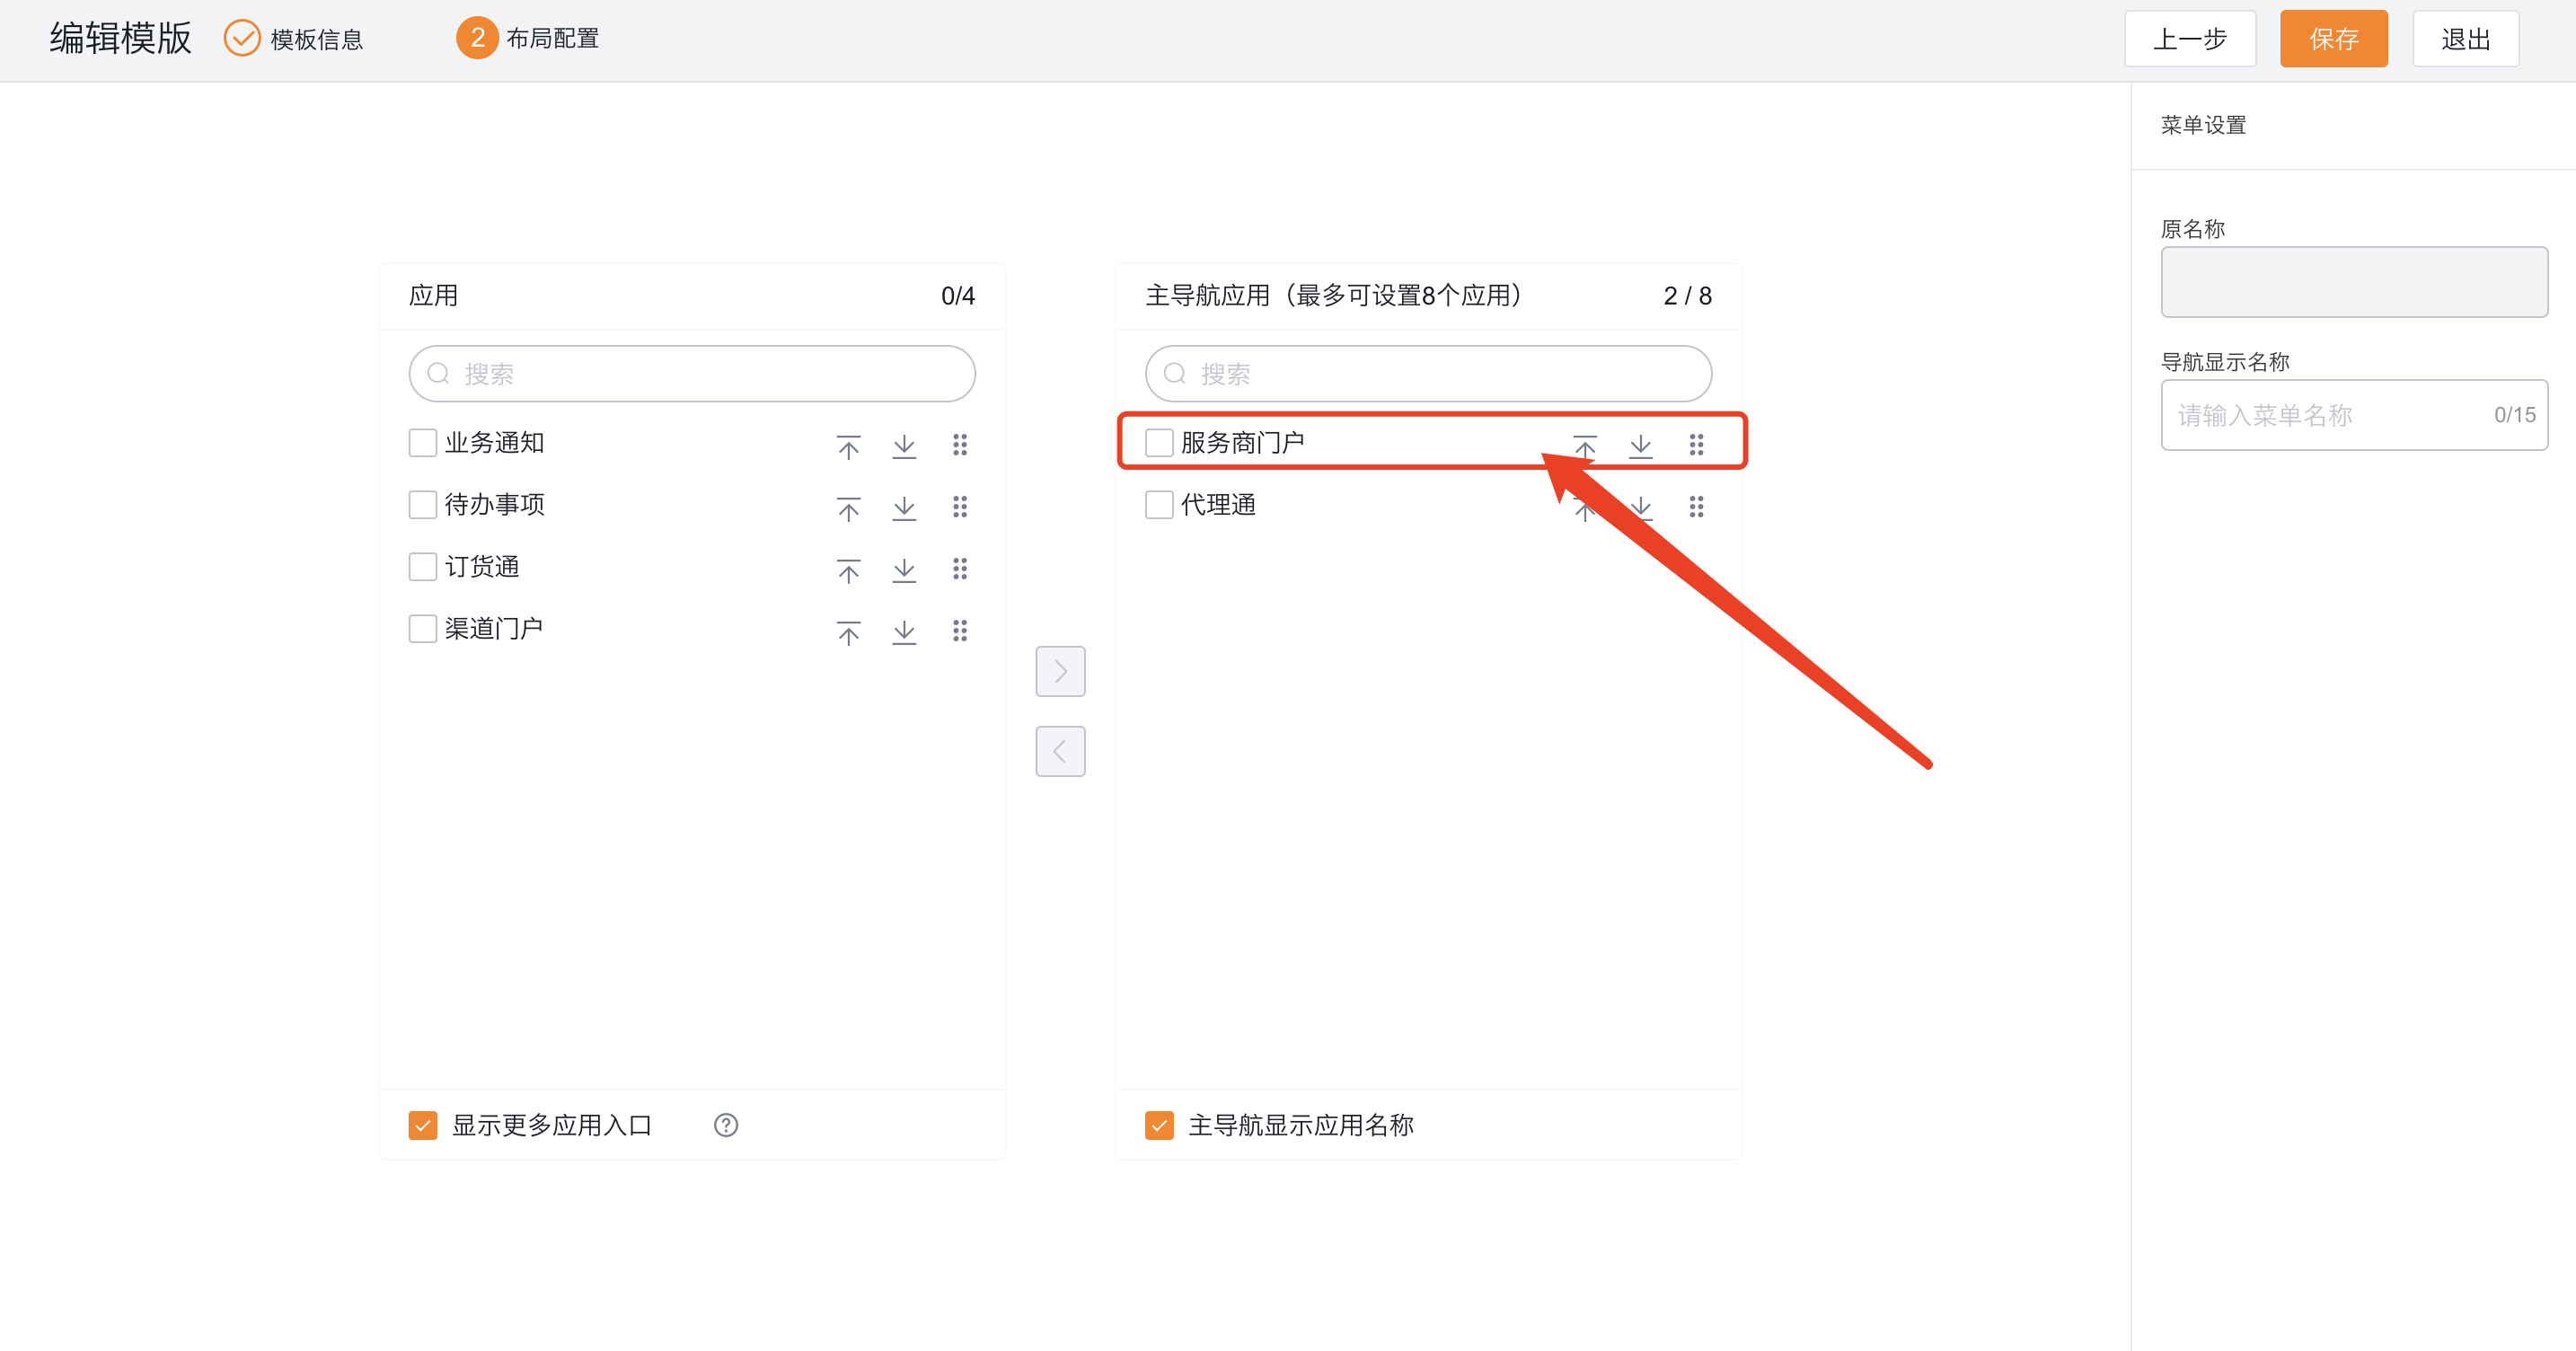Check the 业务通知 checkbox

(x=423, y=443)
